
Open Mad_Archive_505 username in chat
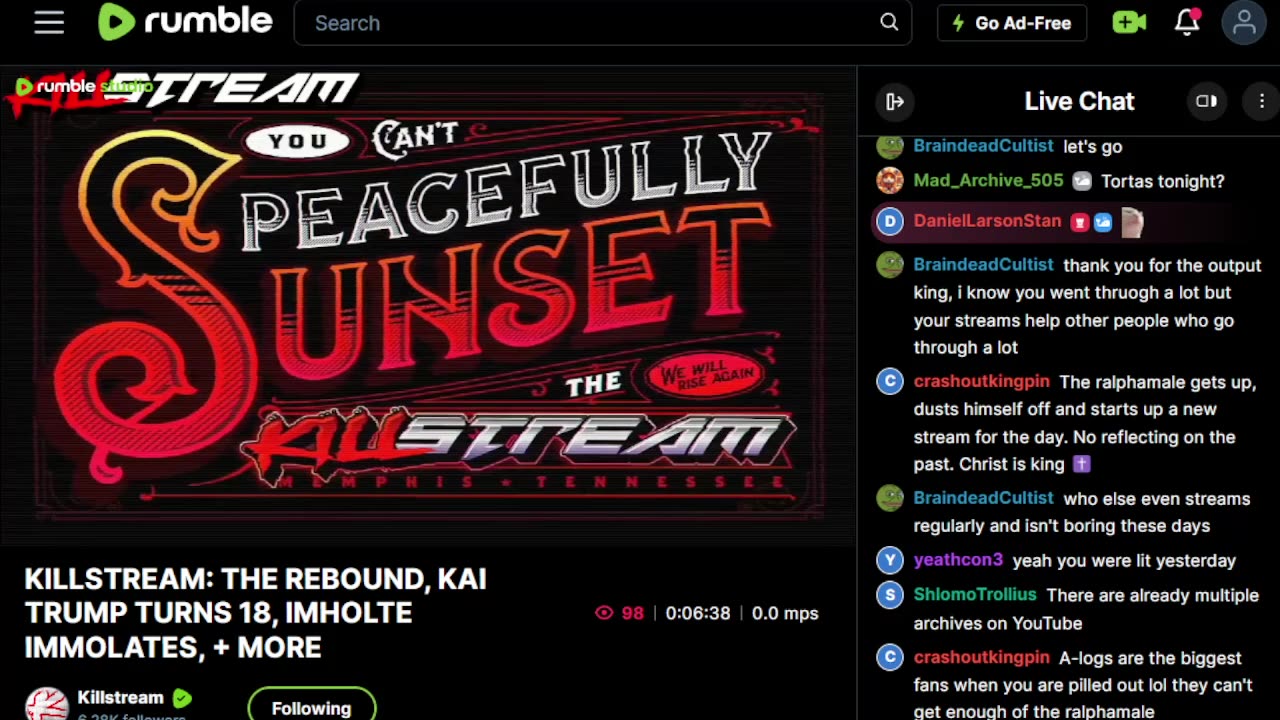988,181
